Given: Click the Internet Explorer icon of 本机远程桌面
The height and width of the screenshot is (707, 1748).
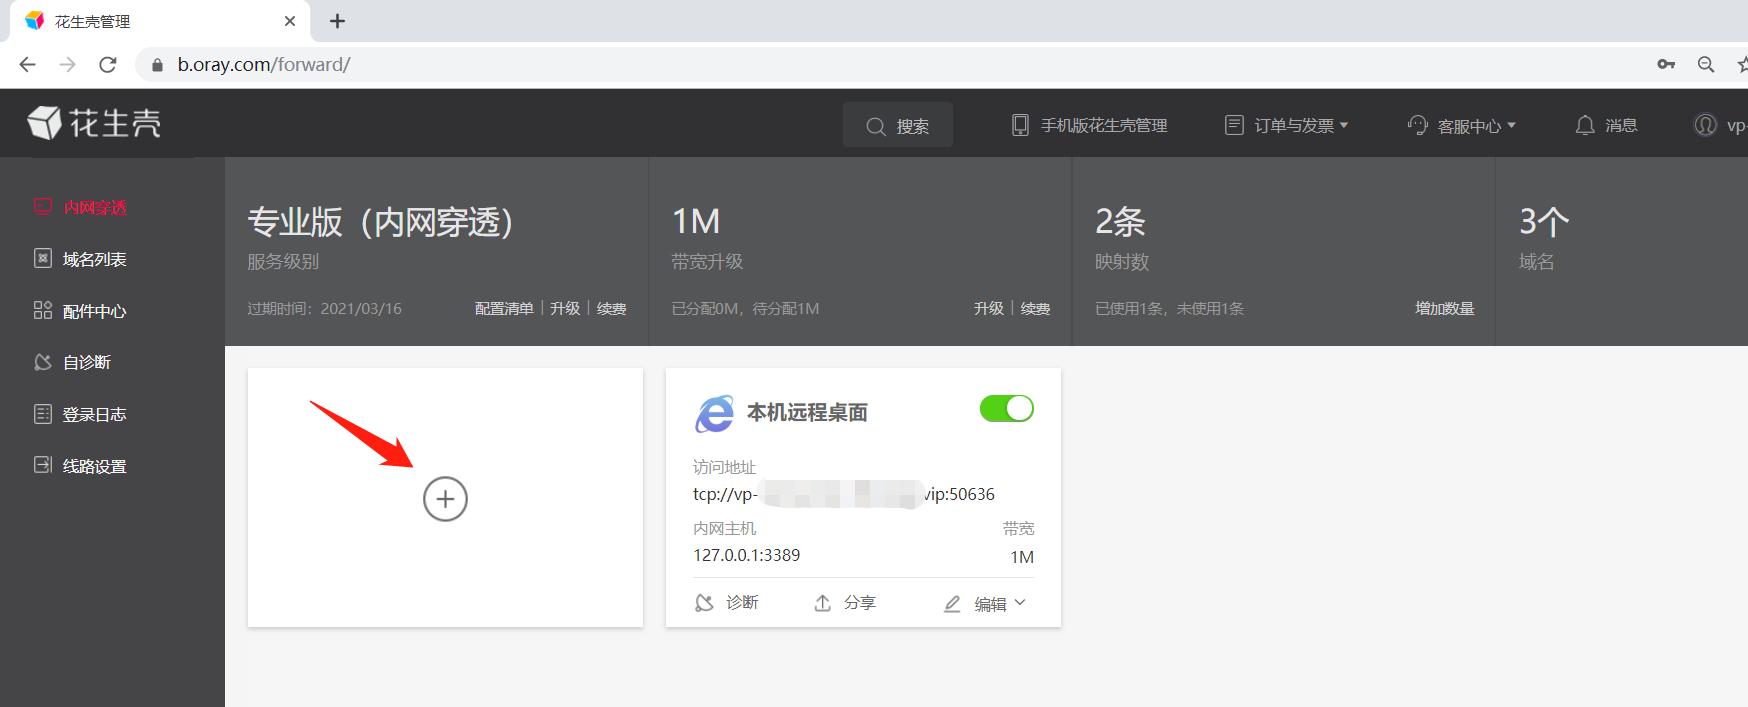Looking at the screenshot, I should (714, 412).
